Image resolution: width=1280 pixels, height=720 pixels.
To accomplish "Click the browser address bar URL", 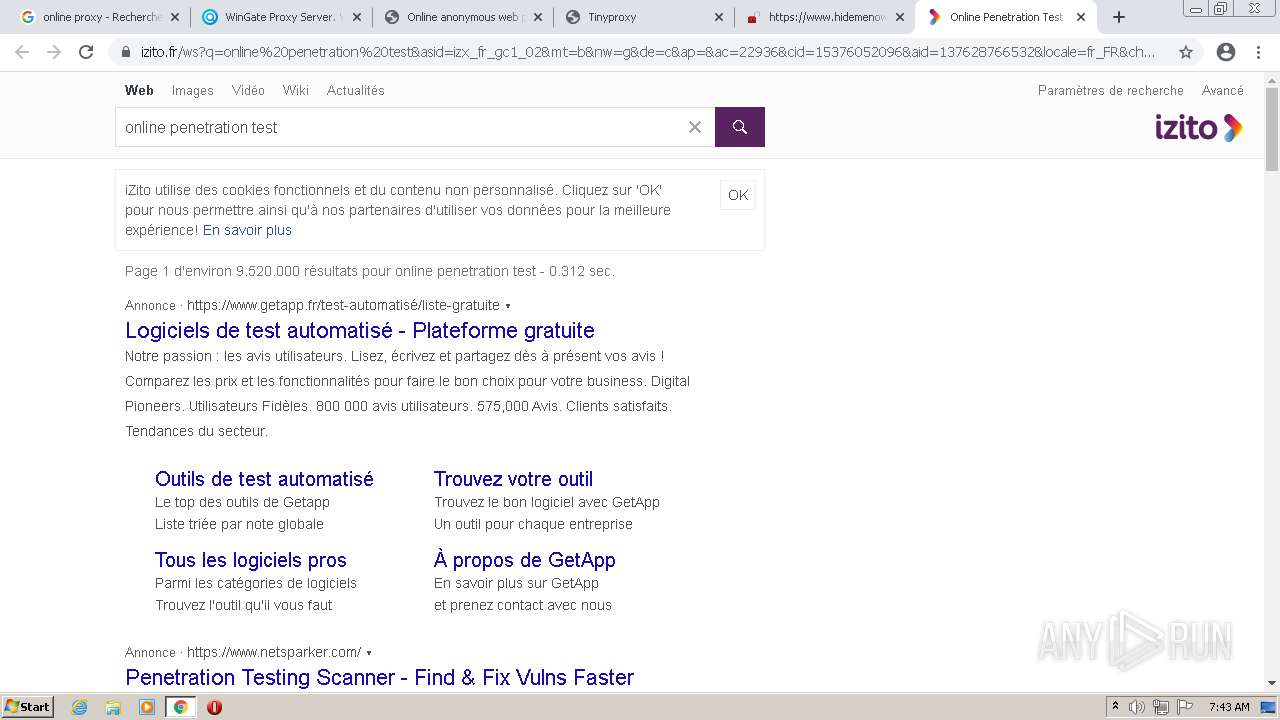I will pyautogui.click(x=648, y=52).
